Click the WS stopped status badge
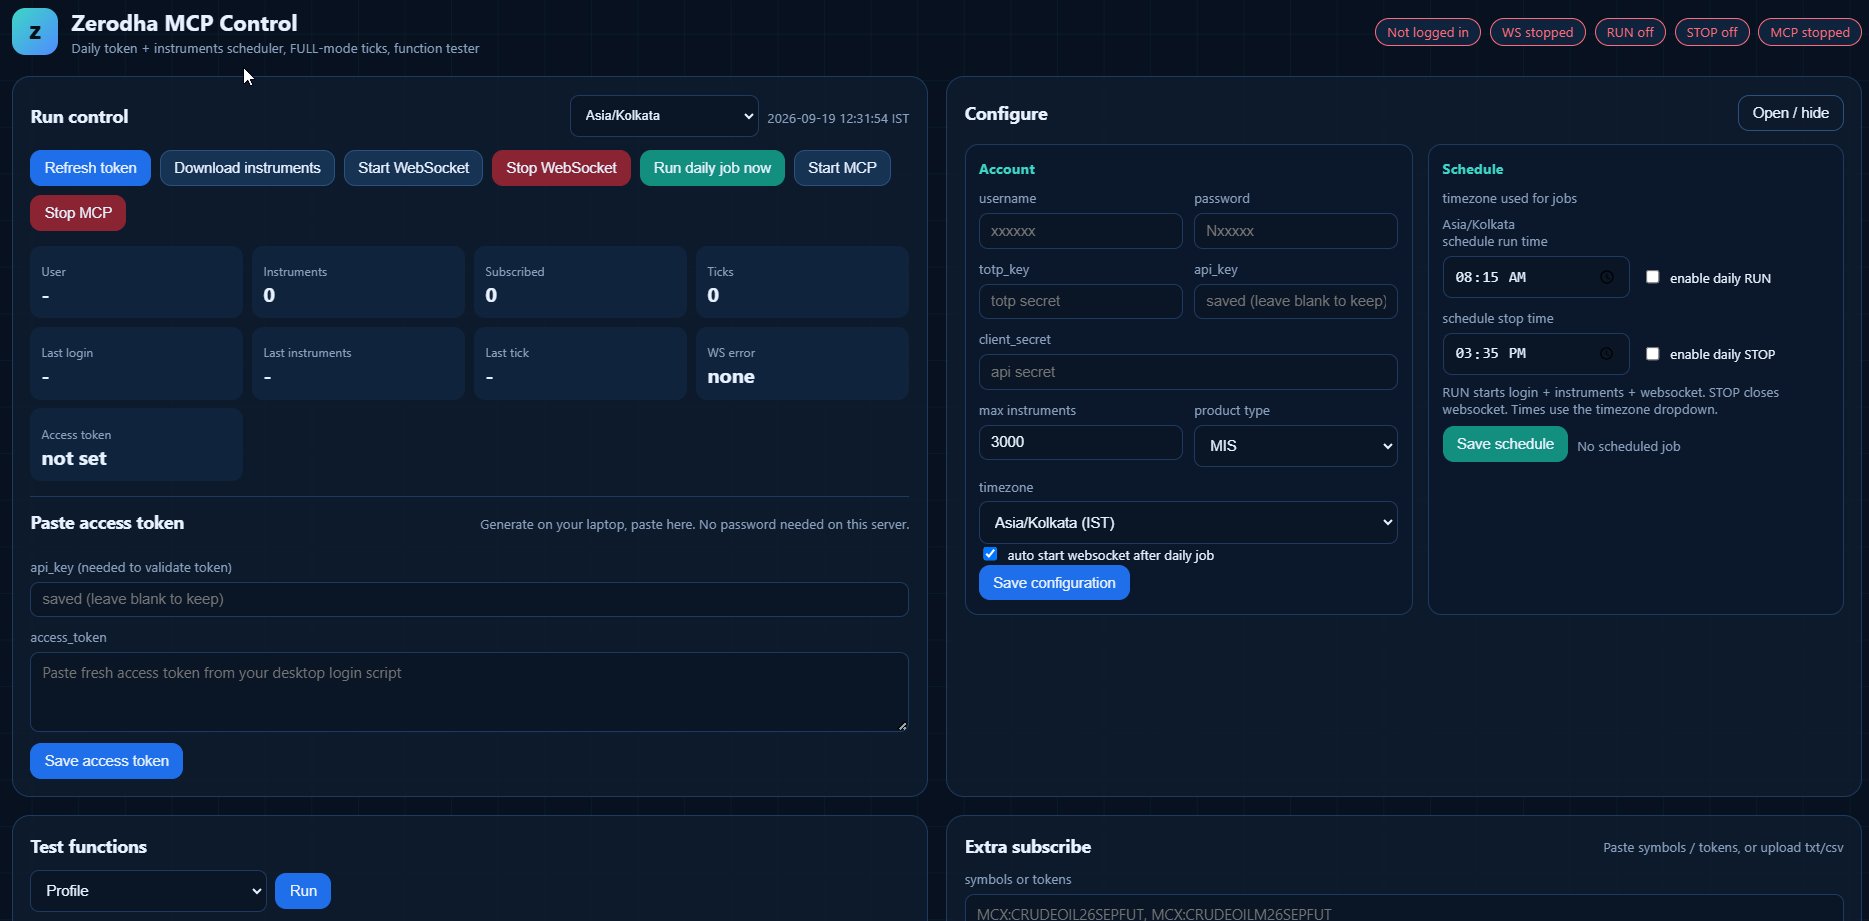 coord(1537,32)
